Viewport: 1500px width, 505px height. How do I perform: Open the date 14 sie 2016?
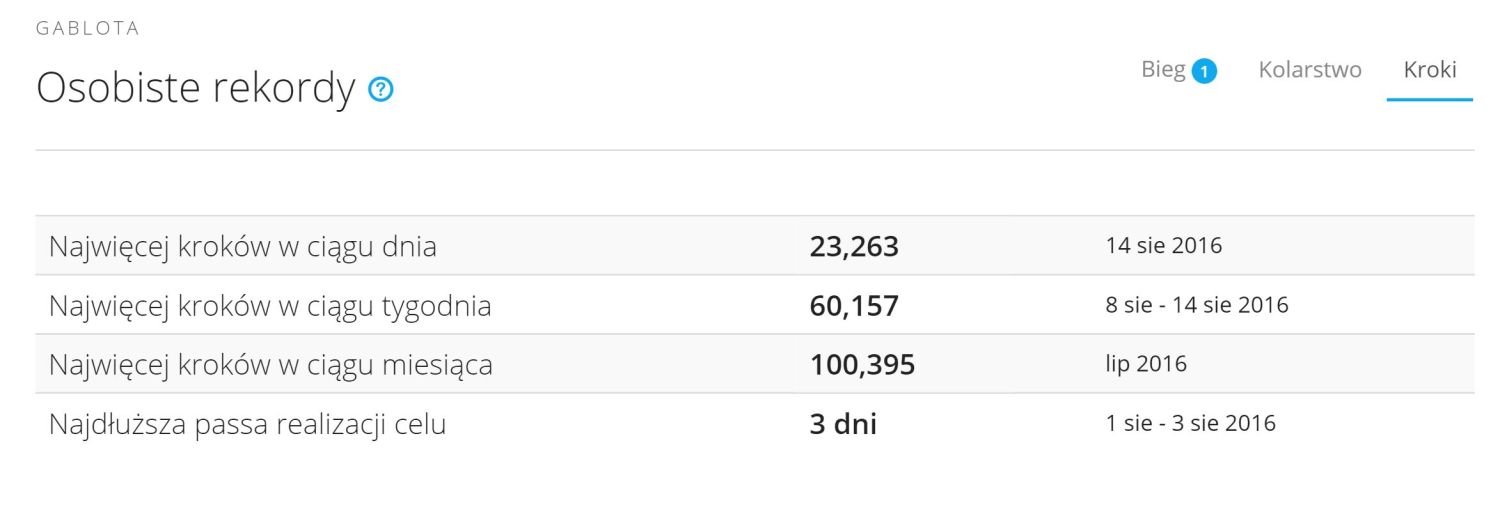tap(1164, 245)
